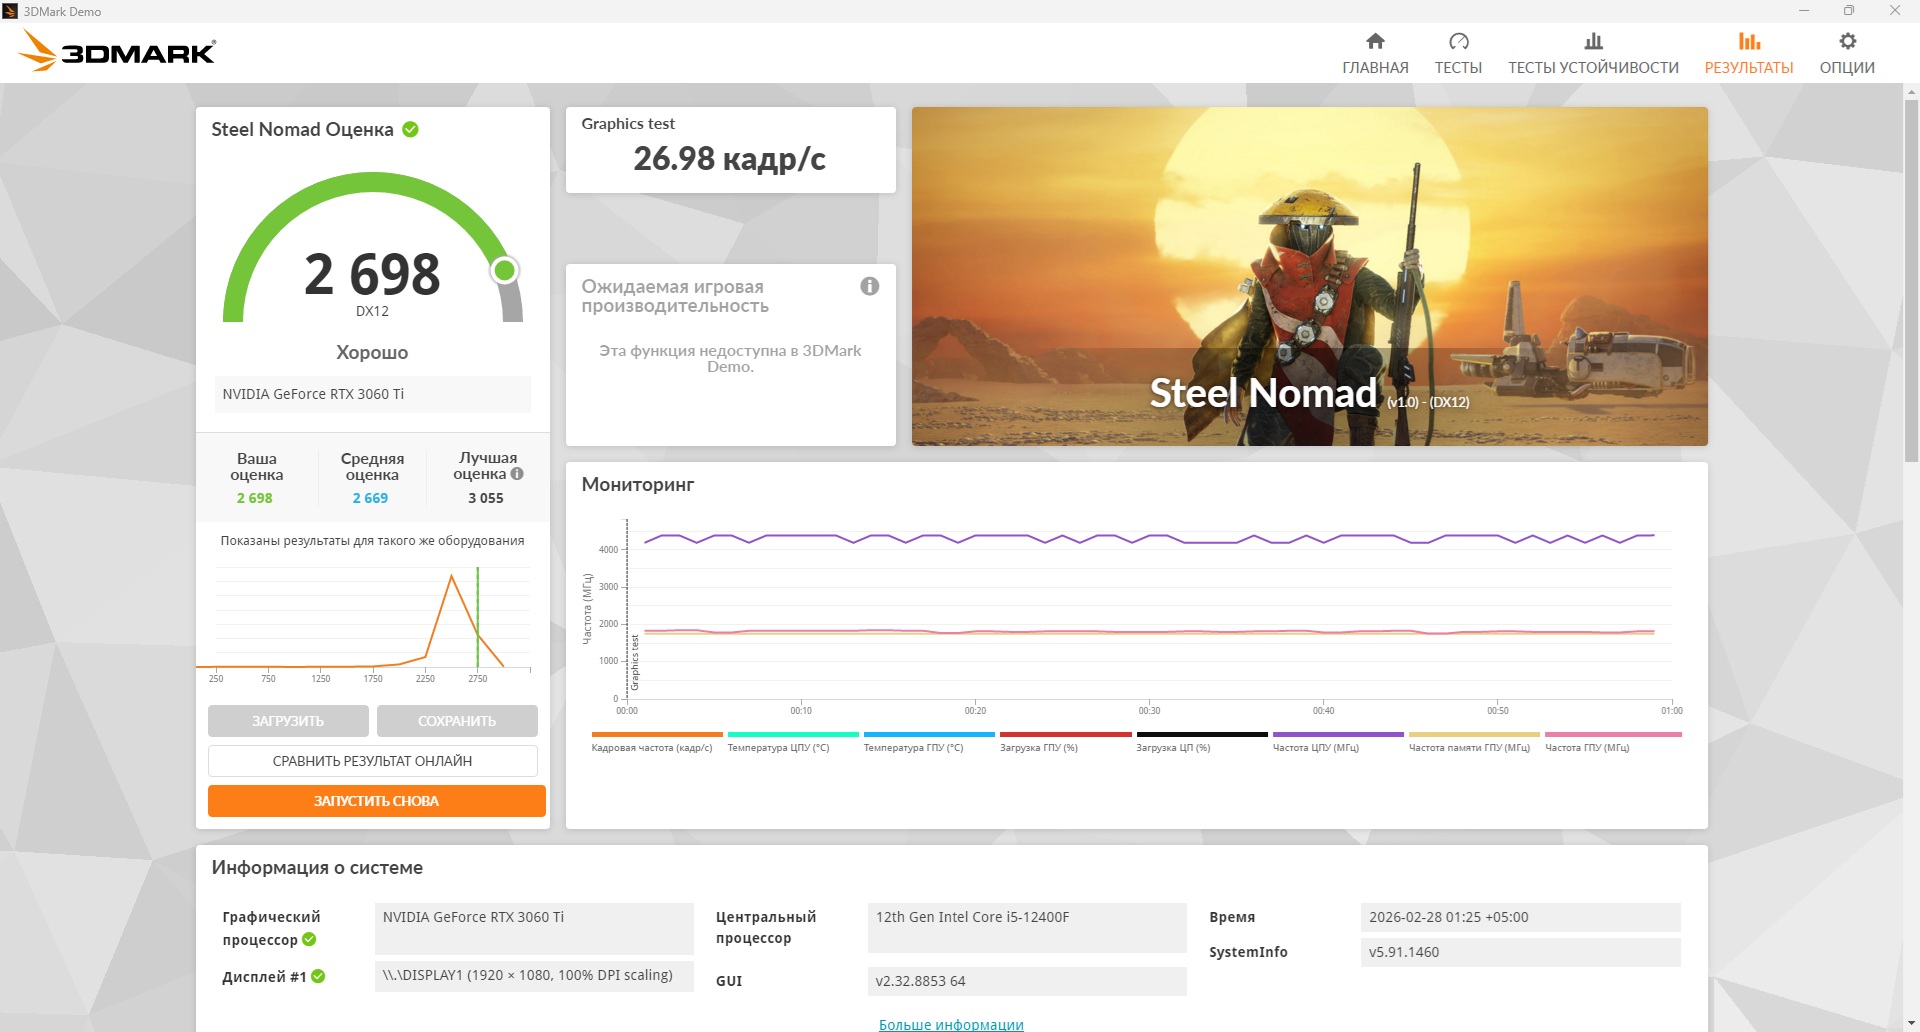Open the Главная home icon
Image resolution: width=1920 pixels, height=1032 pixels.
pos(1375,41)
